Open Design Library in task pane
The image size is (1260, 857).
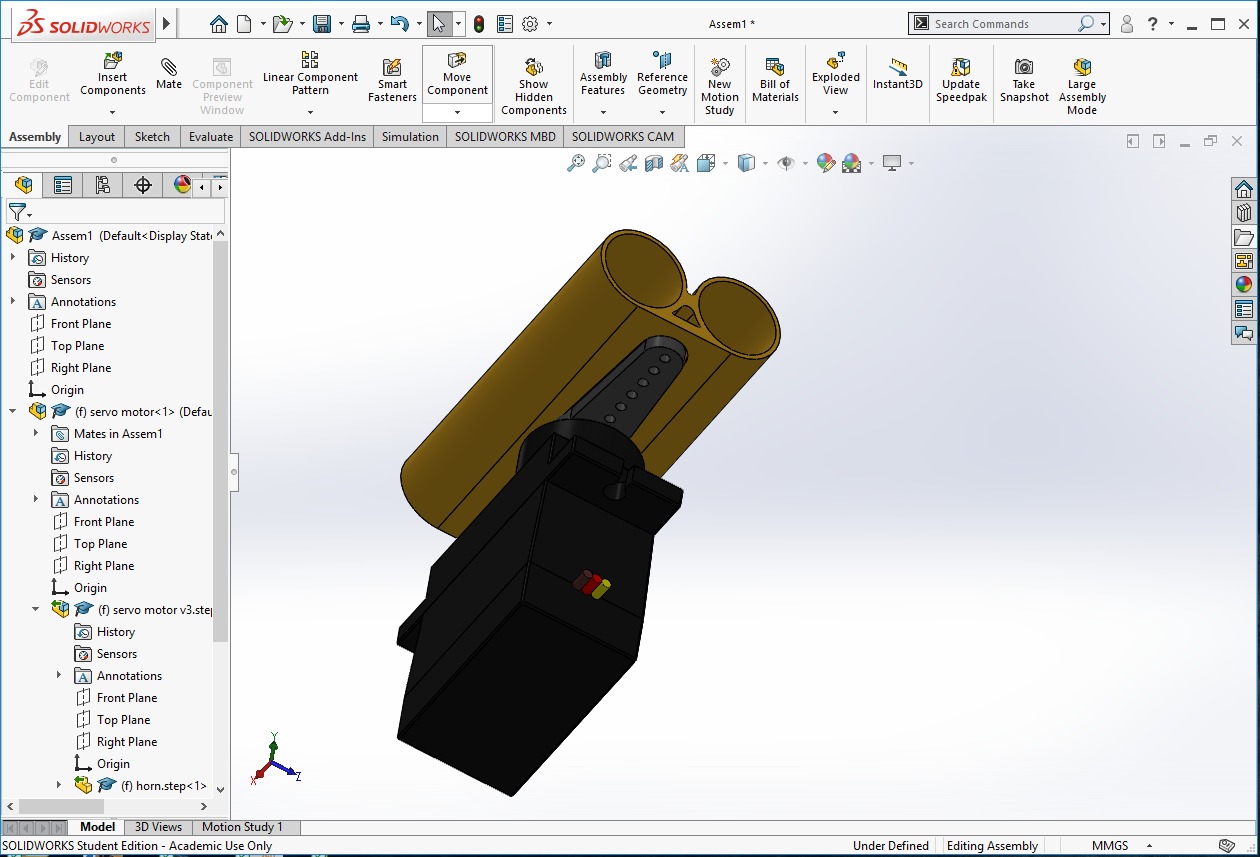[x=1244, y=213]
